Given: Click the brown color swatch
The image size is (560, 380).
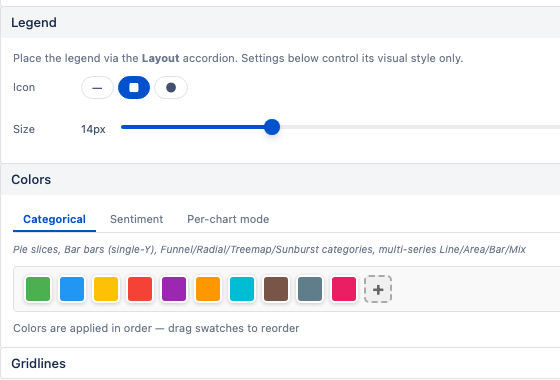Looking at the screenshot, I should [x=276, y=289].
